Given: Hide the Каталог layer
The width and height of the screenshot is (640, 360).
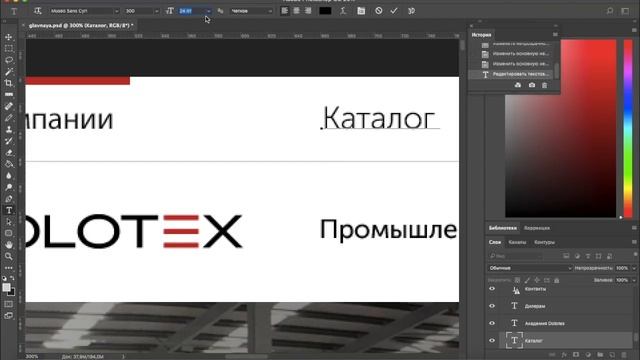Looking at the screenshot, I should pyautogui.click(x=492, y=340).
